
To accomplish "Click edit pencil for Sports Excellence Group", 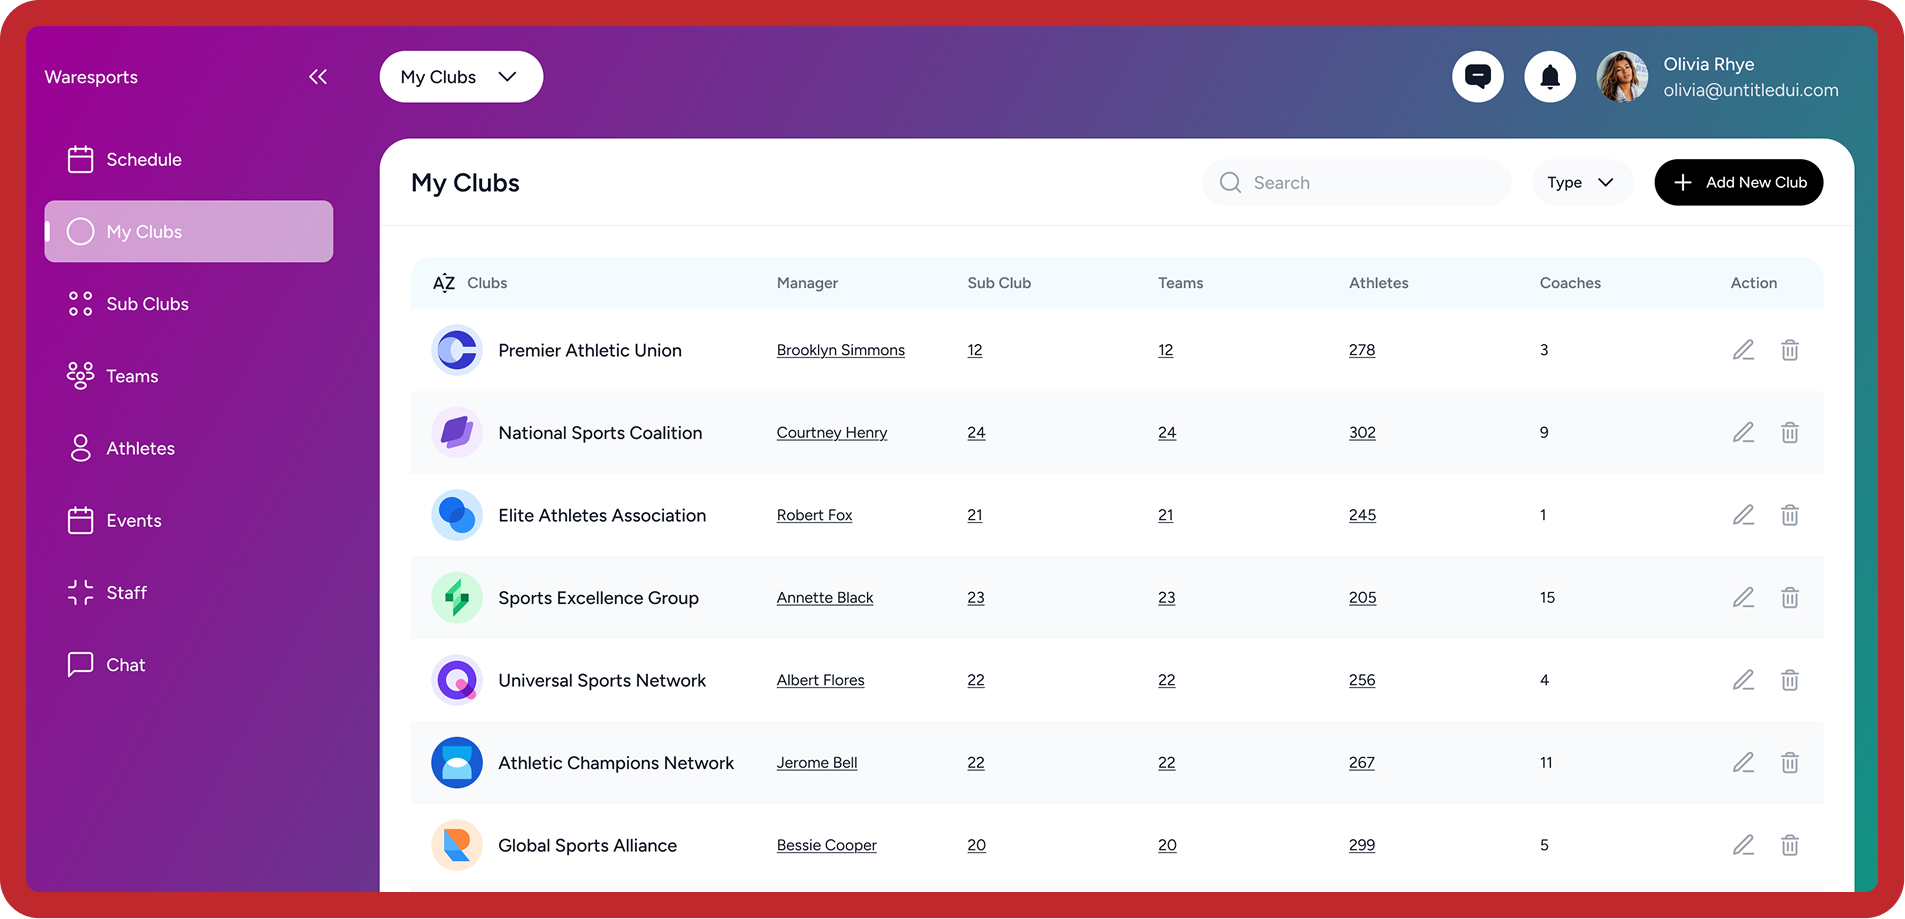I will 1743,598.
